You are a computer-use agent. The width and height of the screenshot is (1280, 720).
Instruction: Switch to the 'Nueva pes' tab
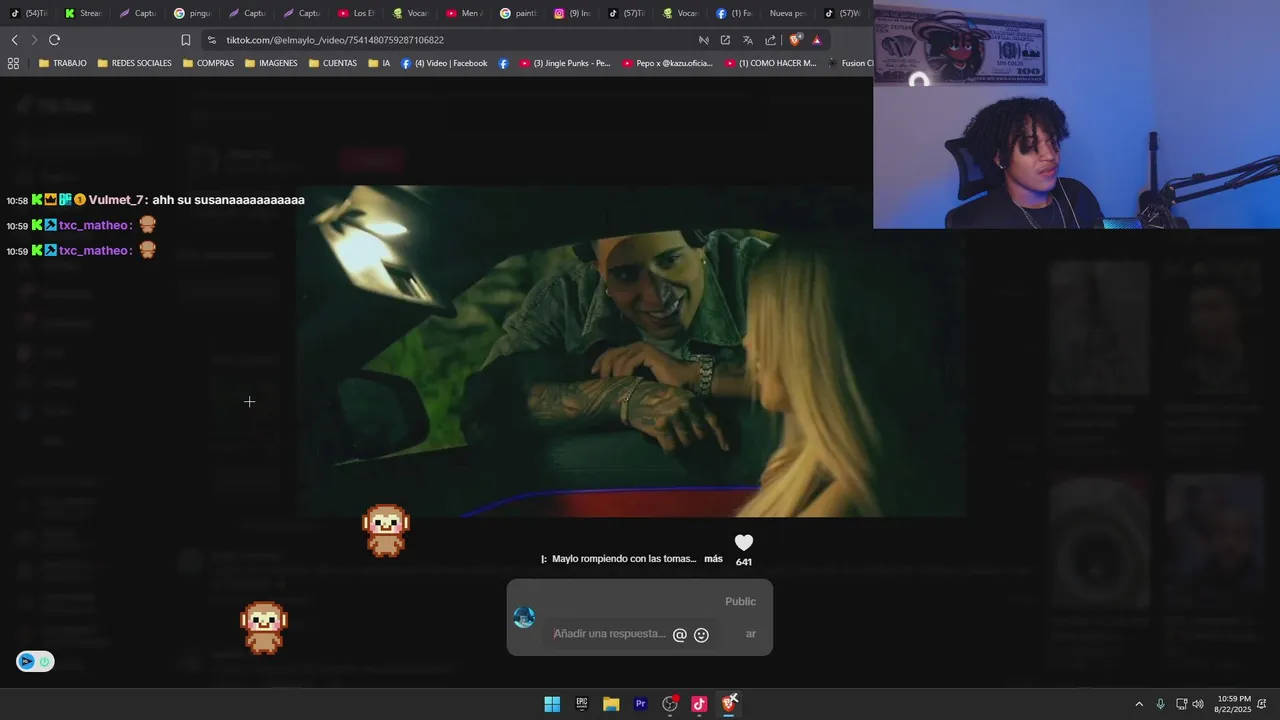pyautogui.click(x=789, y=13)
